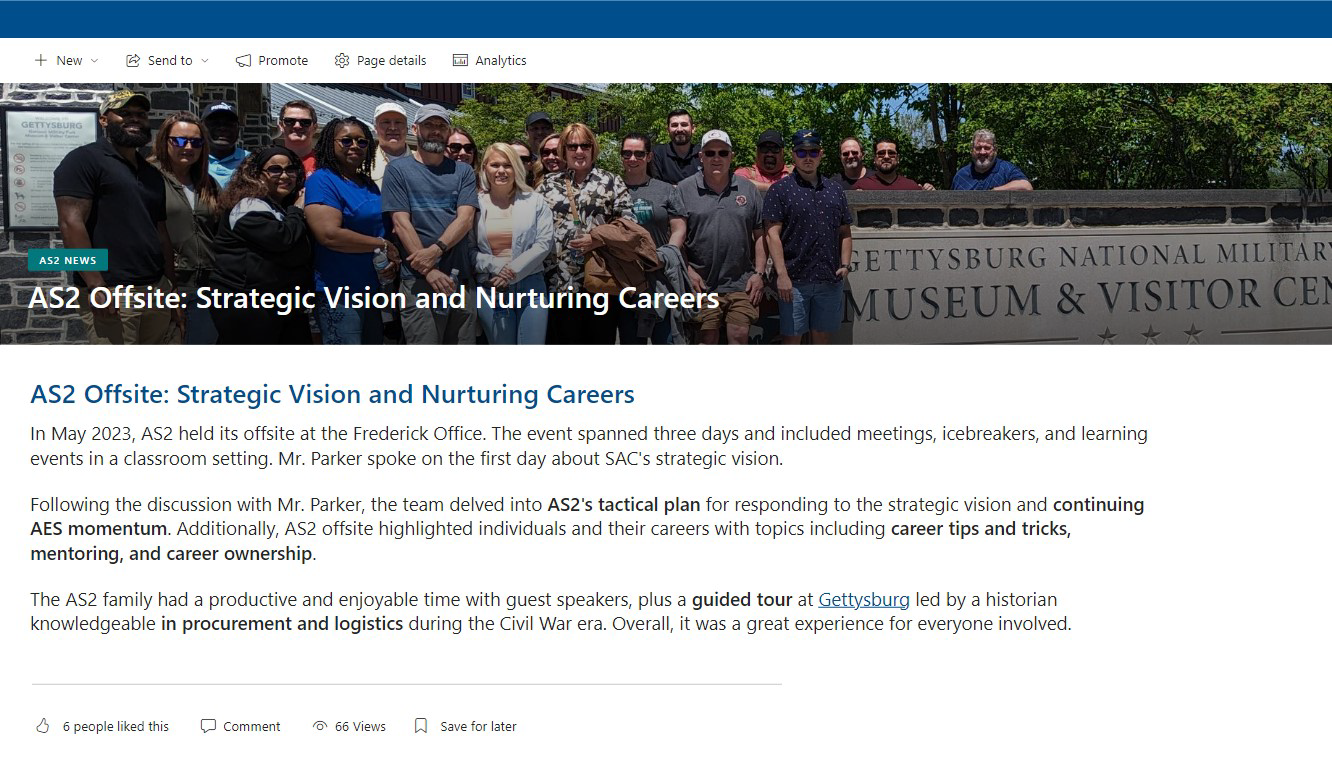
Task: Expand the New dropdown chevron
Action: click(95, 61)
